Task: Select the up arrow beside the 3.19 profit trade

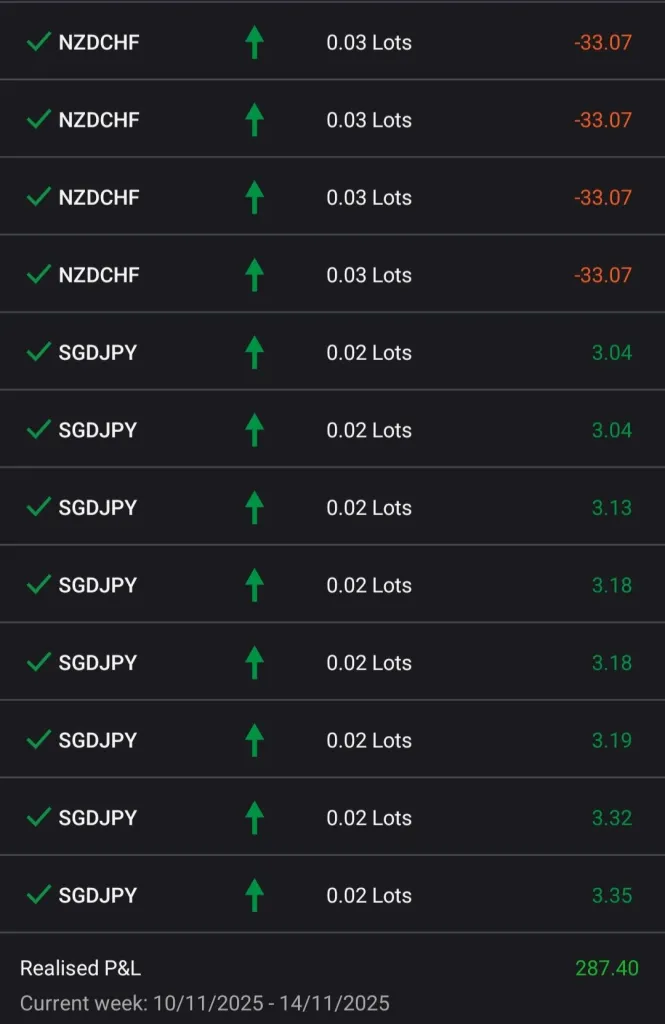Action: (254, 740)
